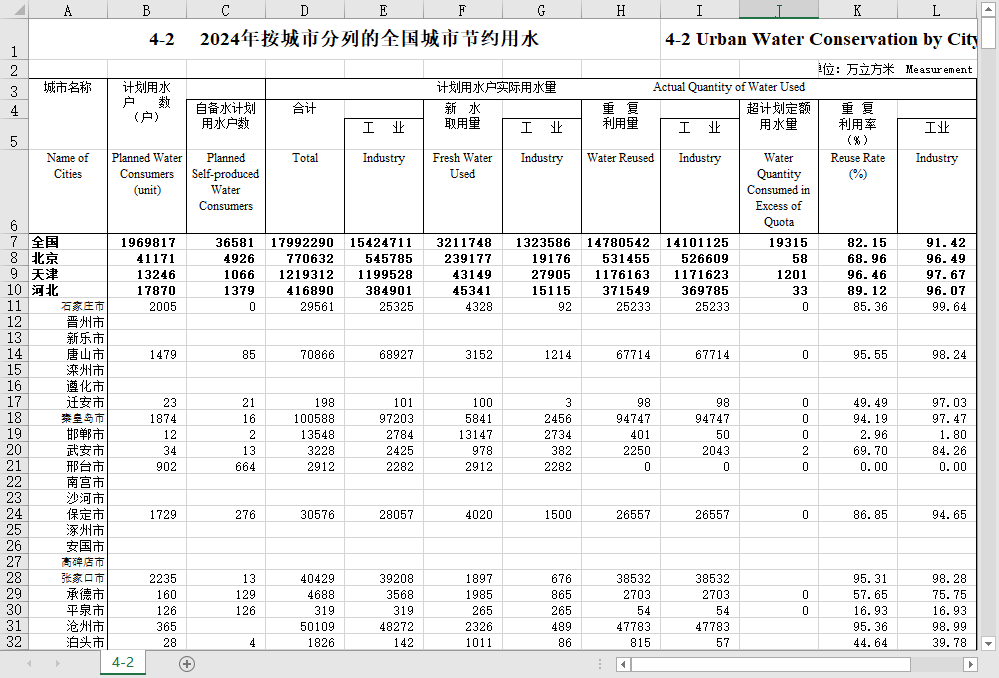Click the cell '河北'
Image resolution: width=999 pixels, height=678 pixels.
click(x=68, y=290)
